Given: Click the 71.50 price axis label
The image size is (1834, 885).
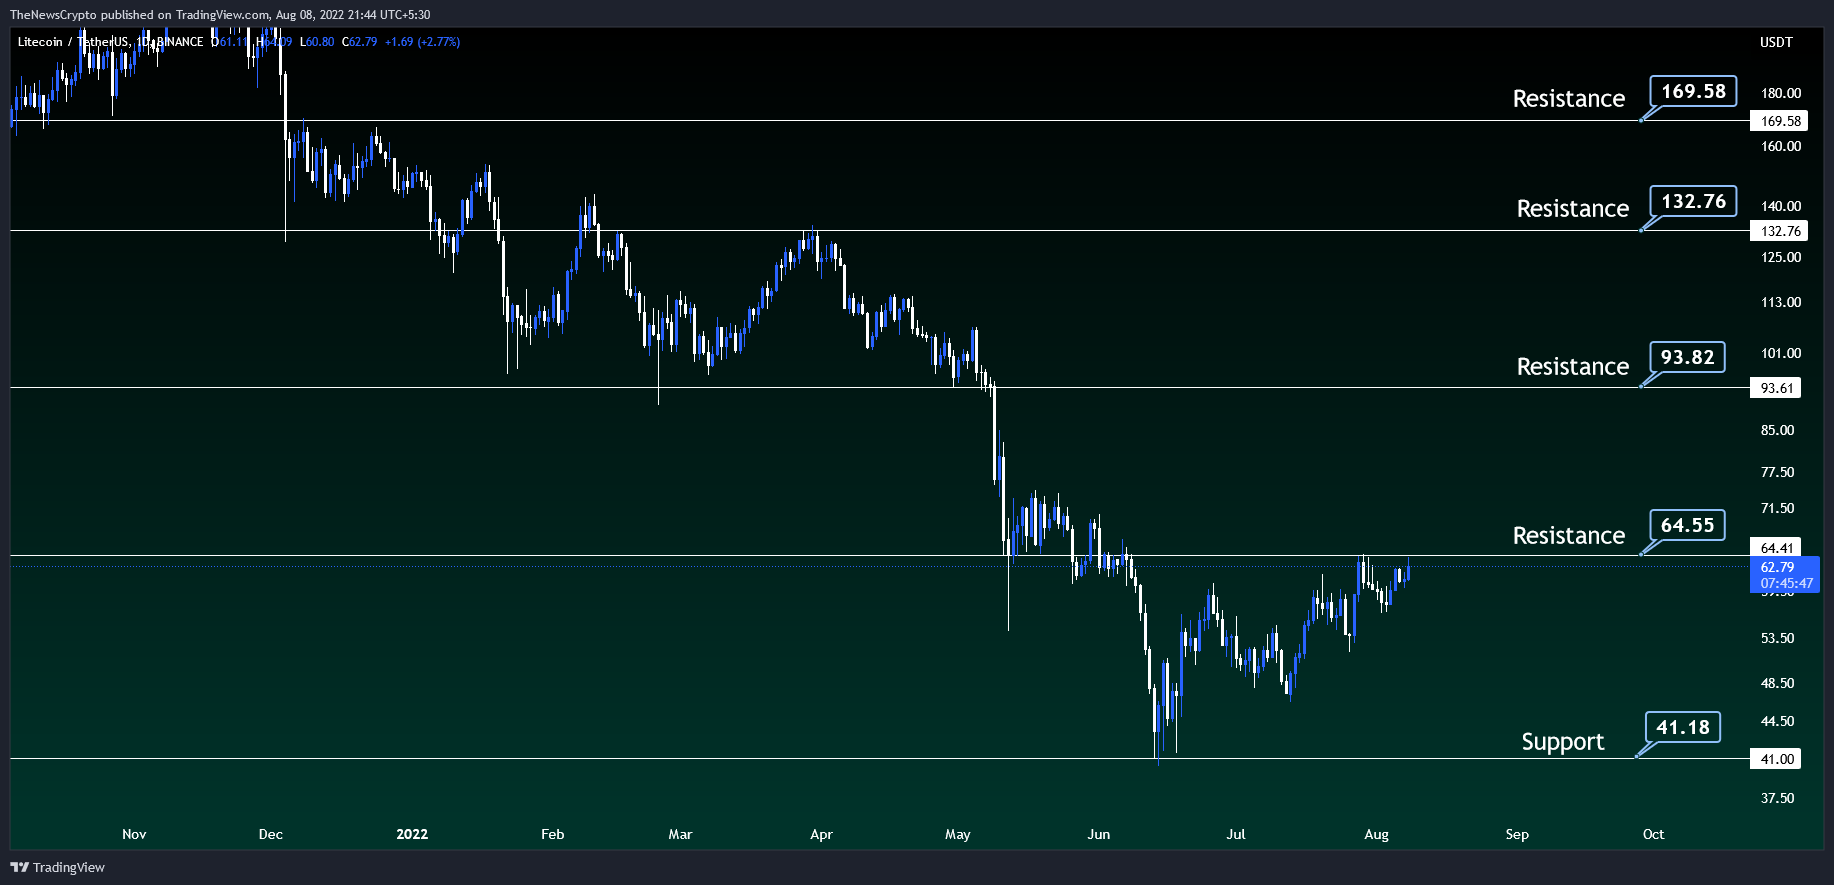Looking at the screenshot, I should pyautogui.click(x=1777, y=508).
